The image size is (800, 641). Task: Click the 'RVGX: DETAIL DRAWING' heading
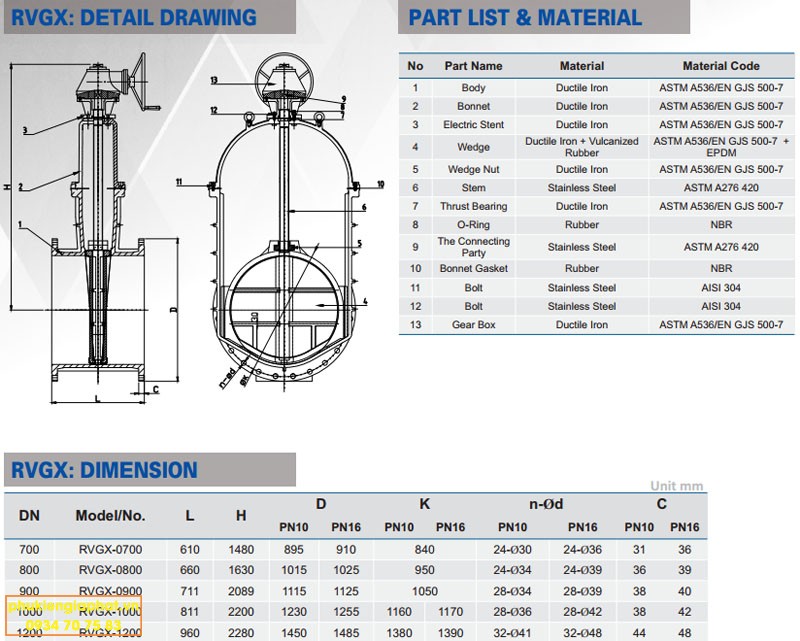(x=134, y=17)
